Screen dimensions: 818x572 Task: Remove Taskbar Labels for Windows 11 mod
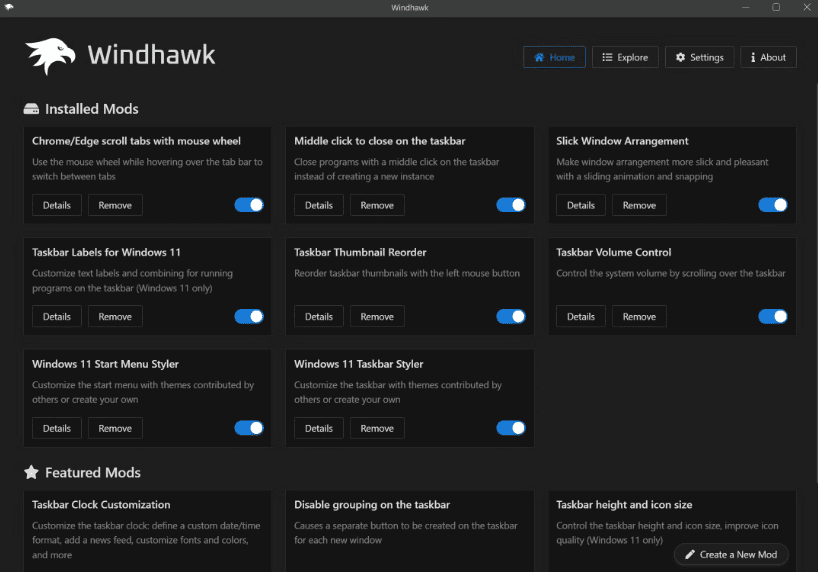115,316
